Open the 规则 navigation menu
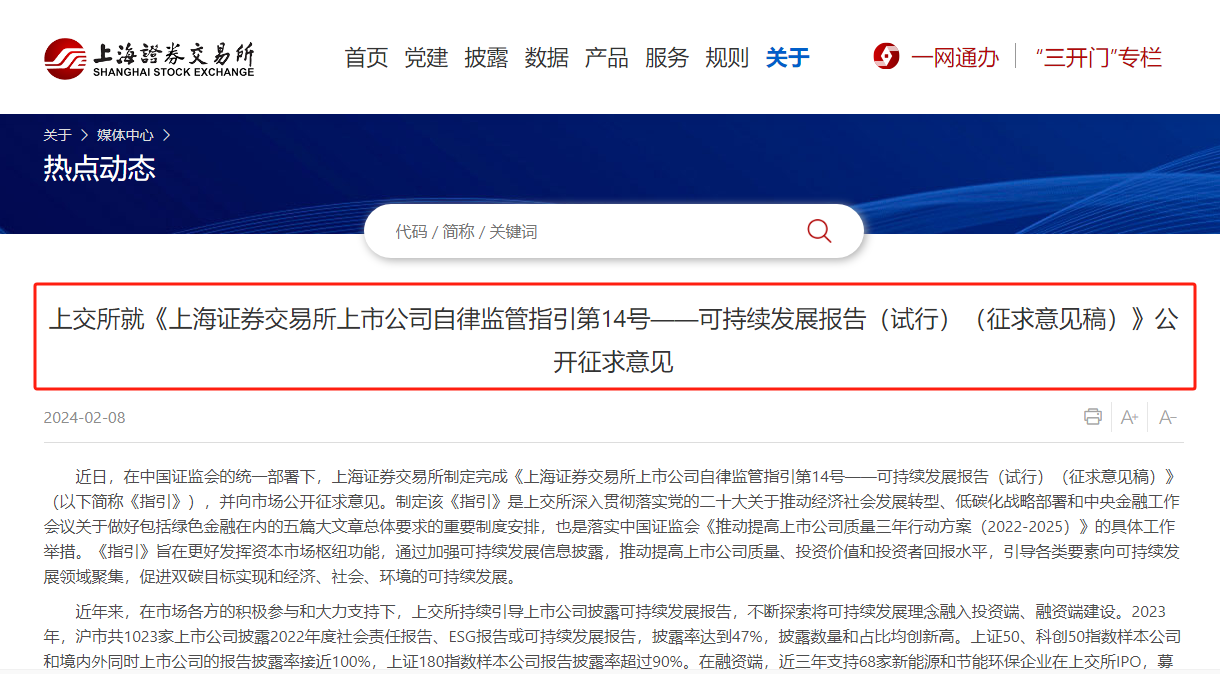 pos(726,58)
